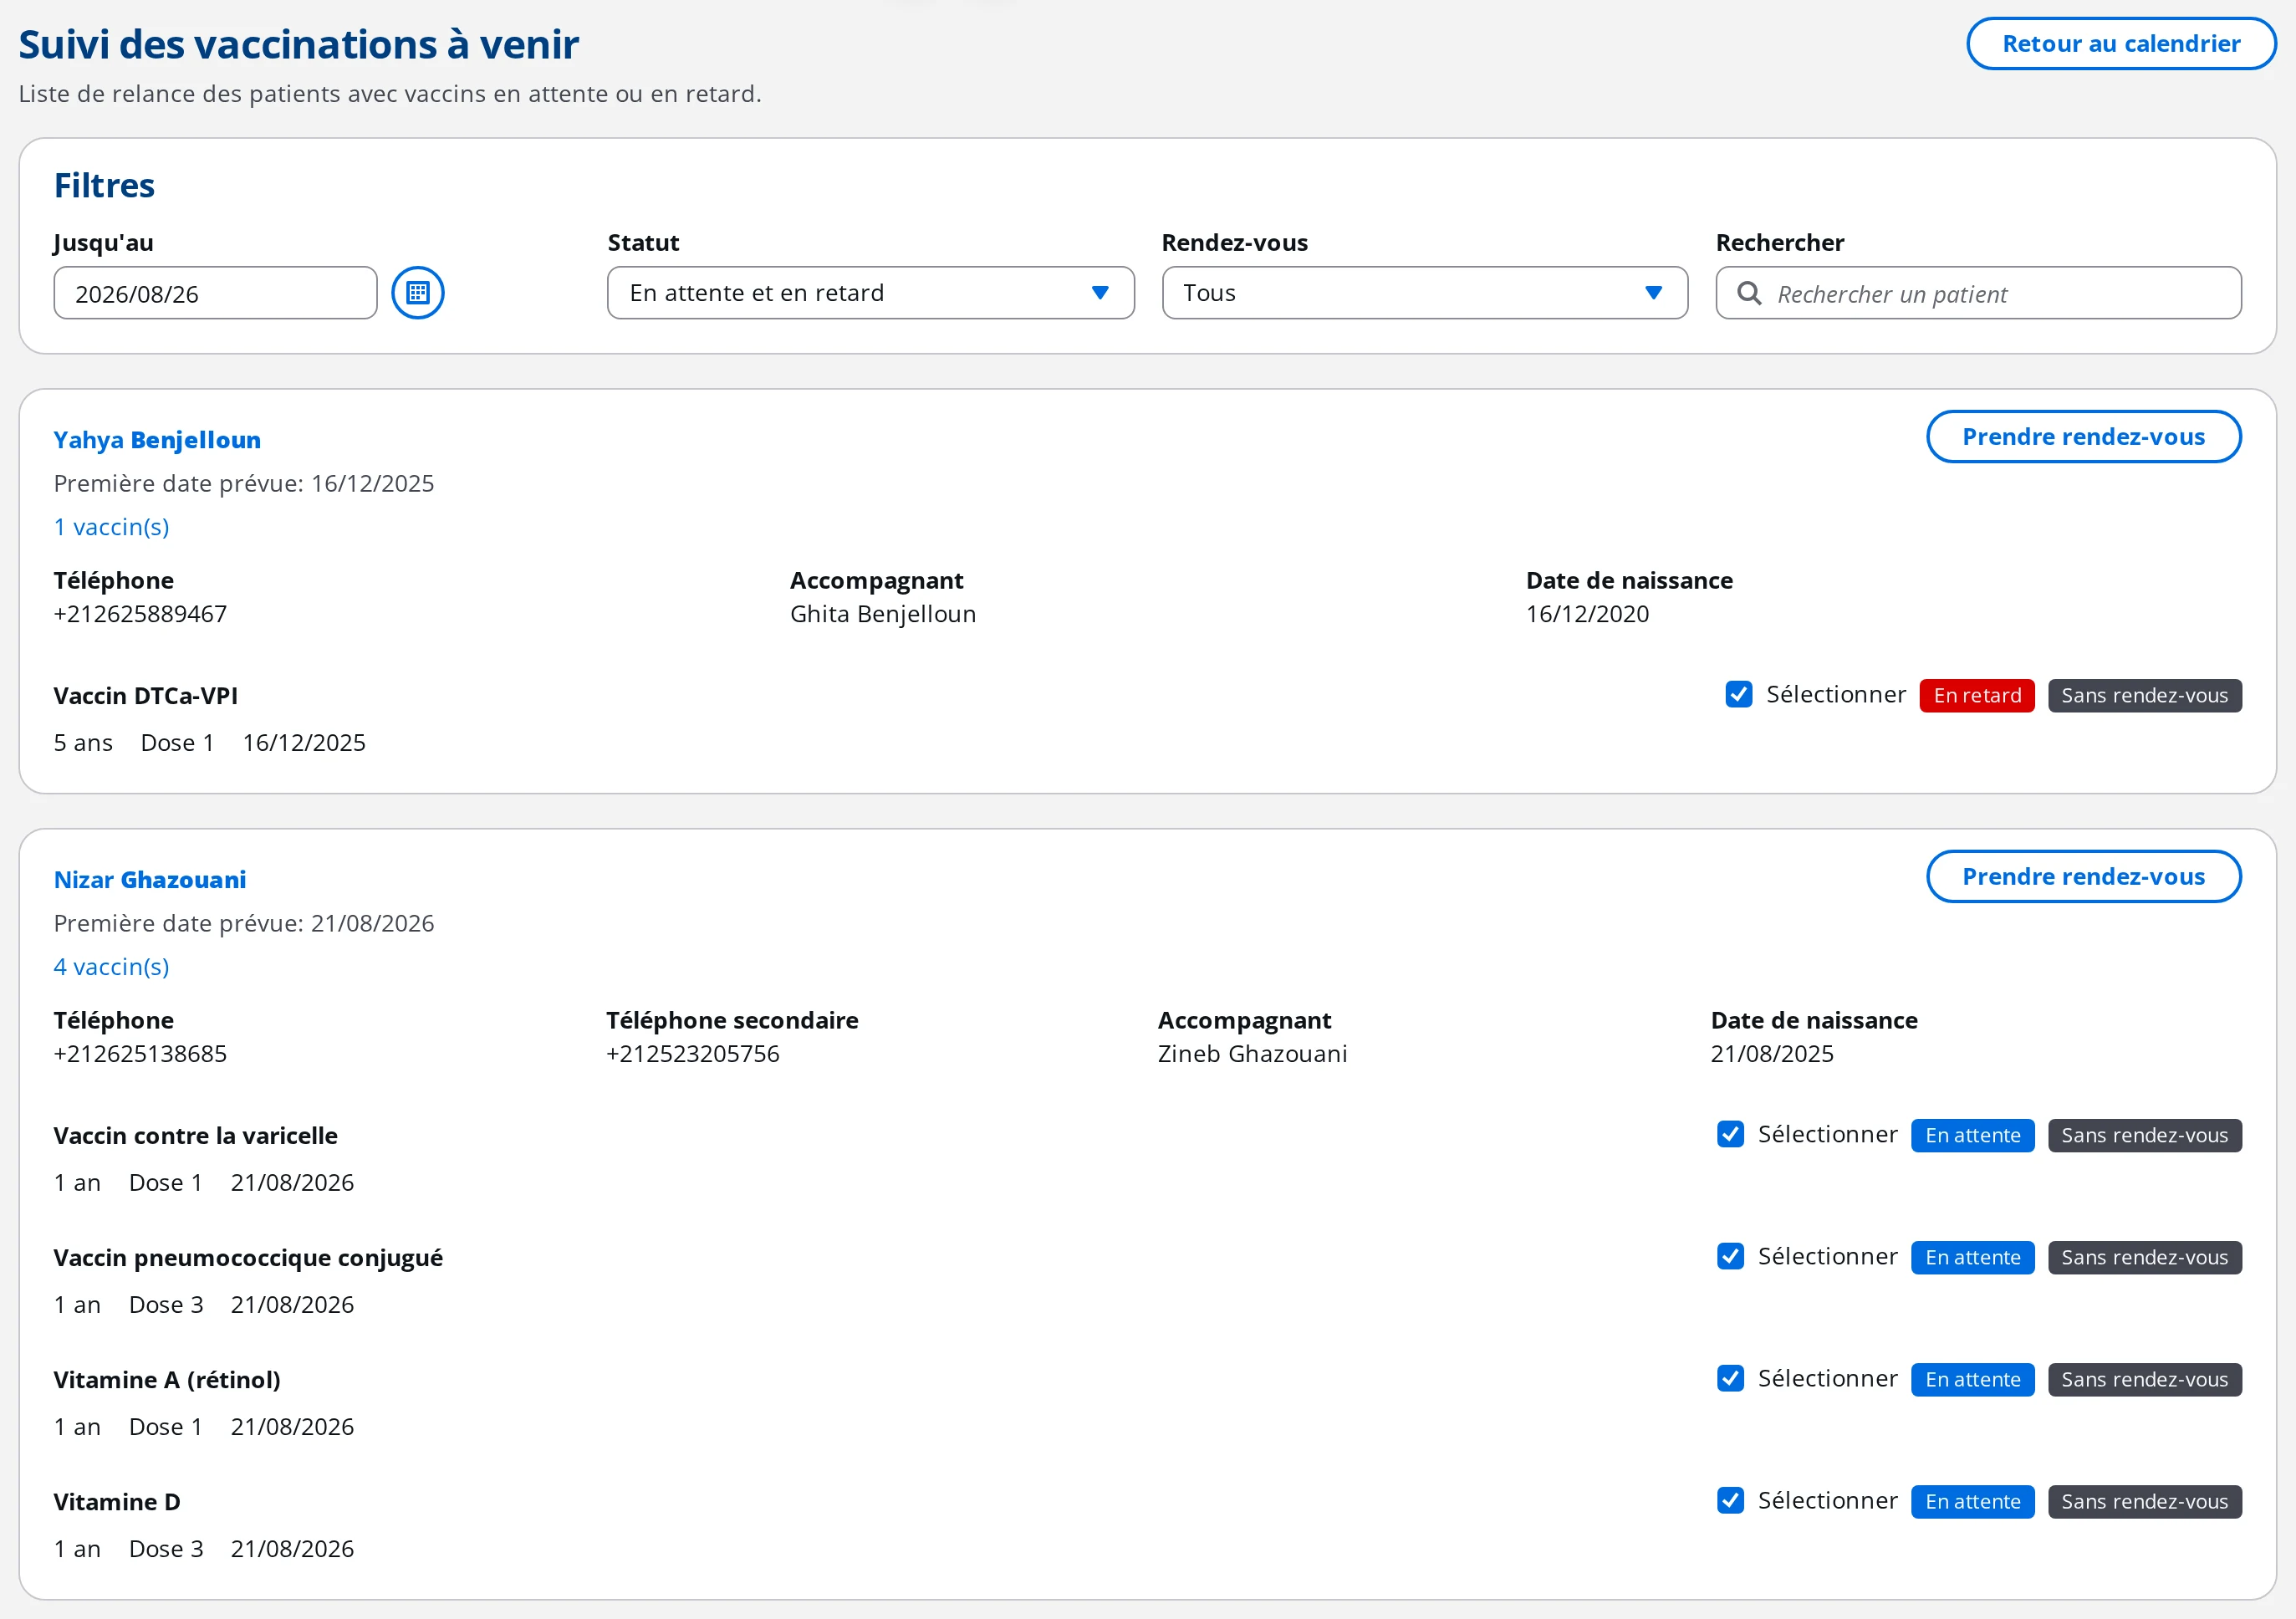Screen dimensions: 2296x1619
Task: Click accompagnant name Ghita Benjelloun
Action: click(x=882, y=614)
